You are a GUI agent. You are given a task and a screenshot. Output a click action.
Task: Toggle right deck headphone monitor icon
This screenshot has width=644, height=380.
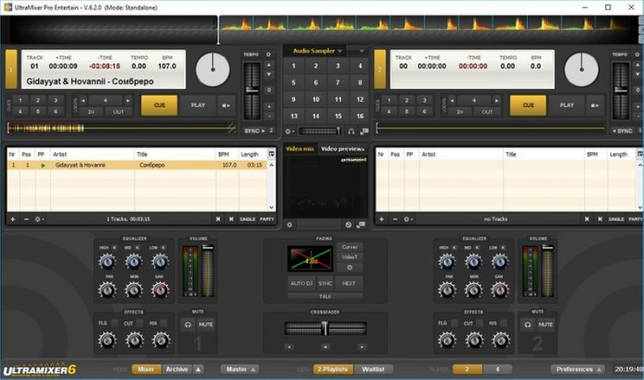[528, 325]
